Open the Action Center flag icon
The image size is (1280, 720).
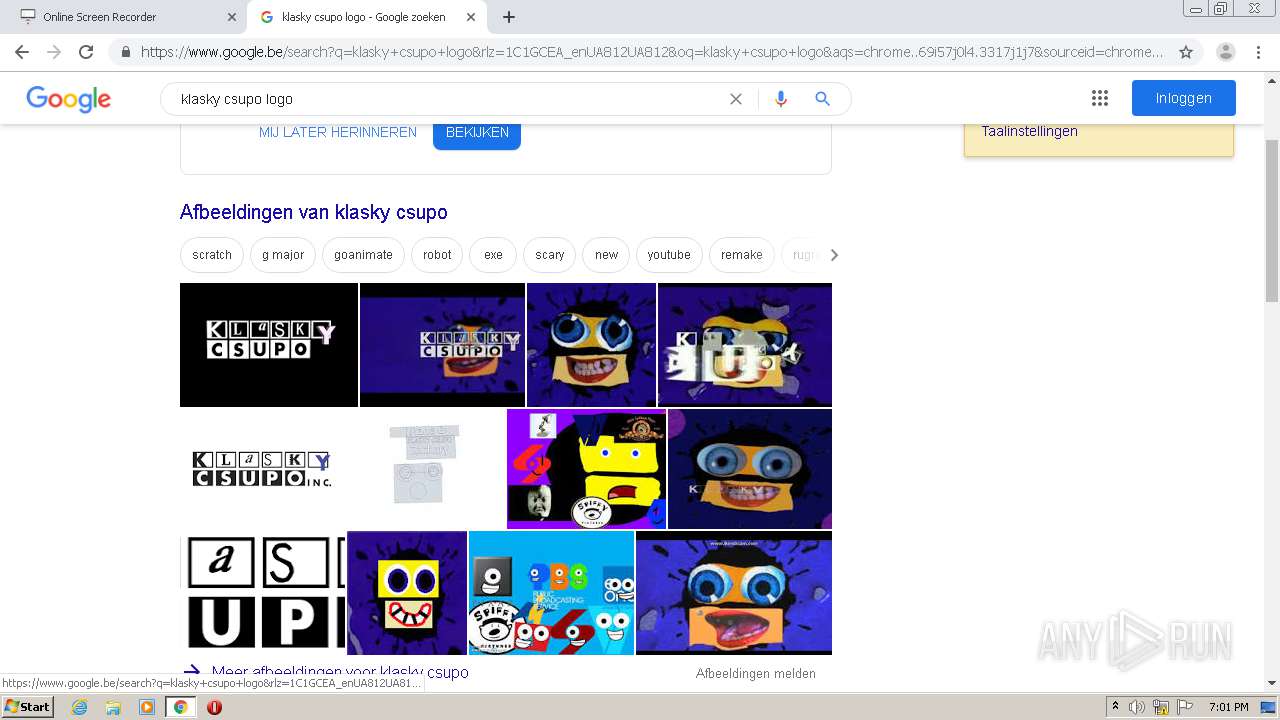click(1183, 707)
